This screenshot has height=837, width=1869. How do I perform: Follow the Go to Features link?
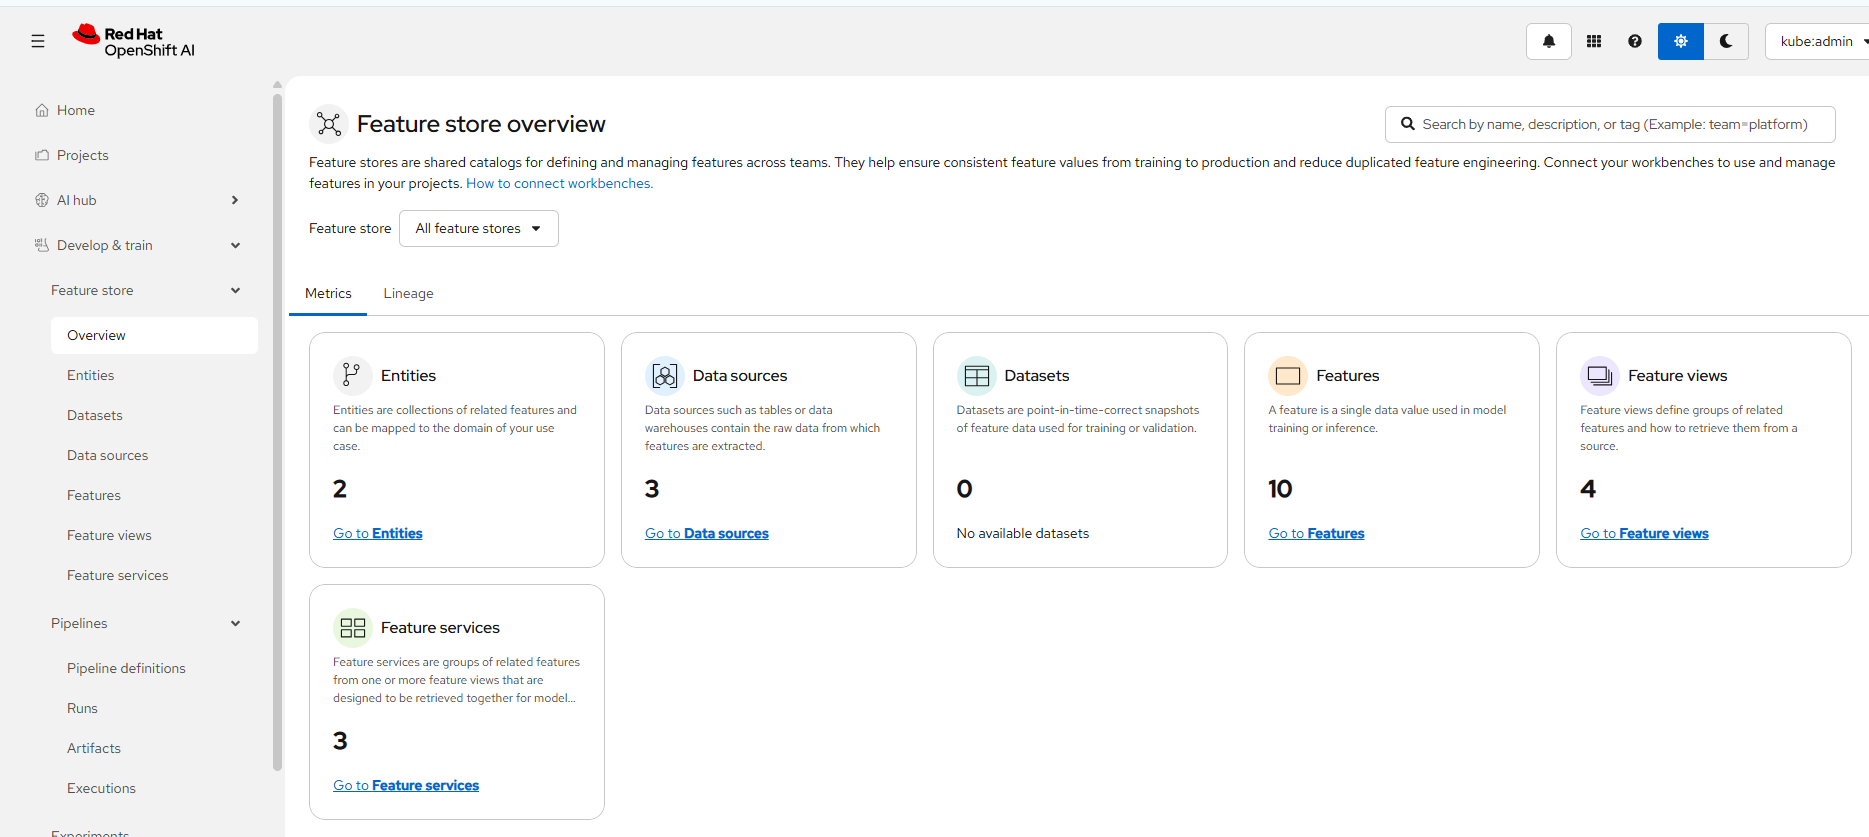point(1316,533)
